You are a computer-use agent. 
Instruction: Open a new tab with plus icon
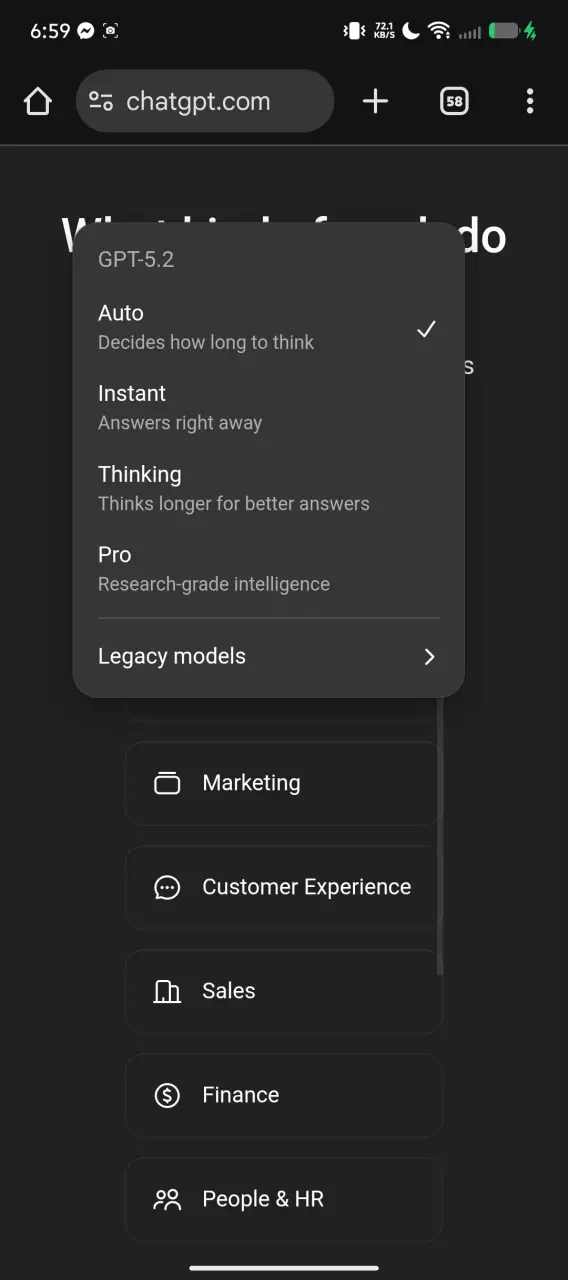[375, 101]
